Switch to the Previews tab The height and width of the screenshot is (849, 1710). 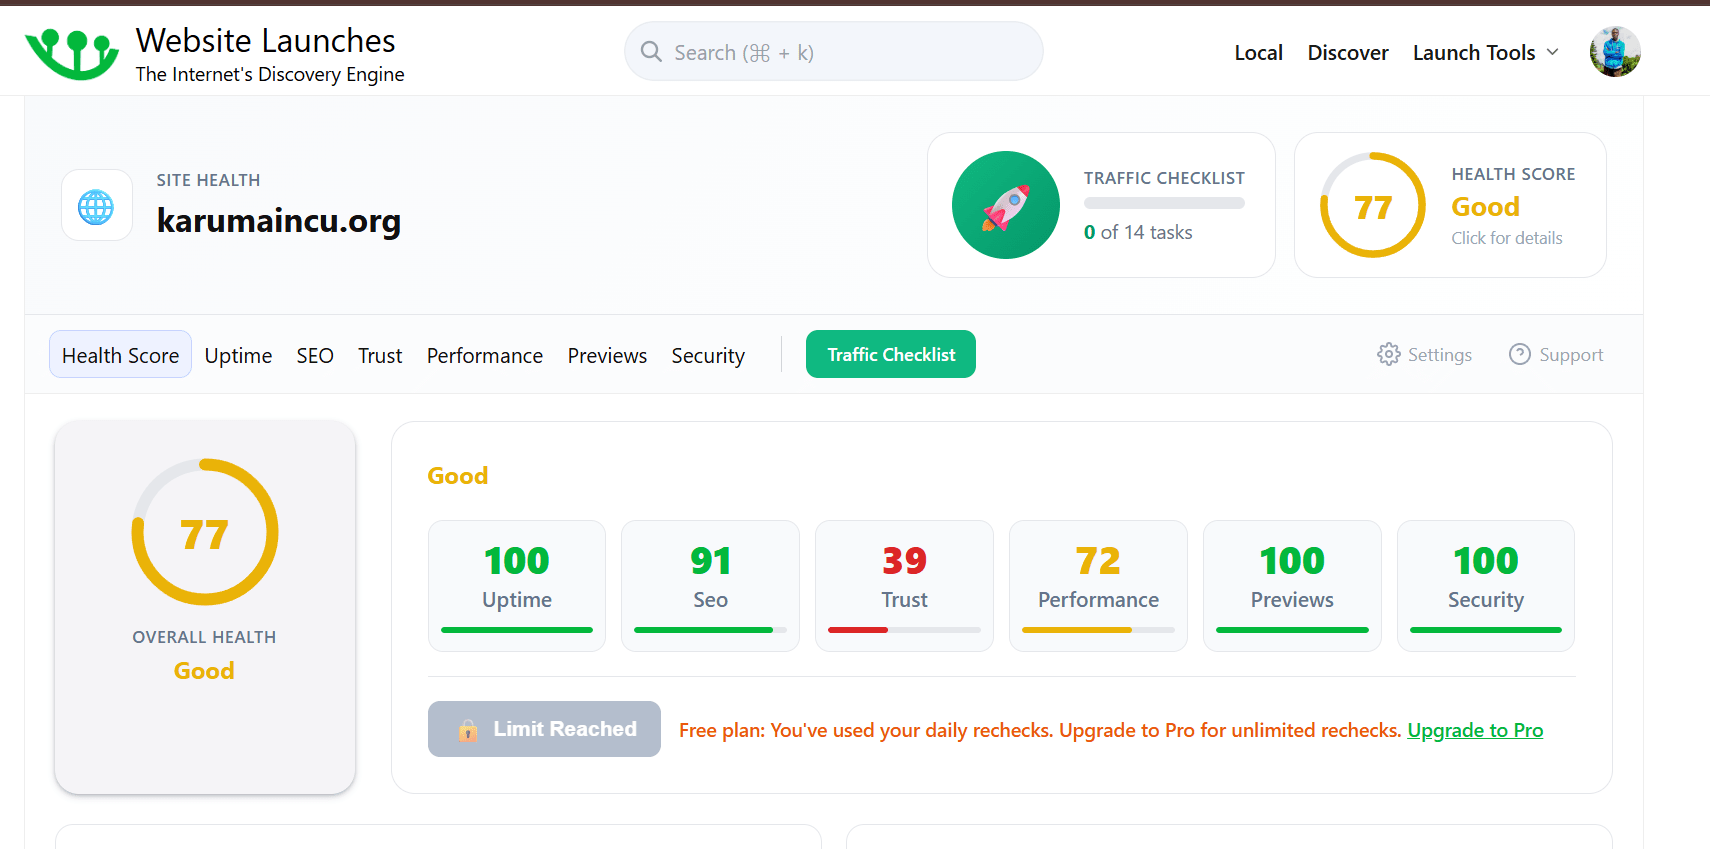(x=607, y=355)
